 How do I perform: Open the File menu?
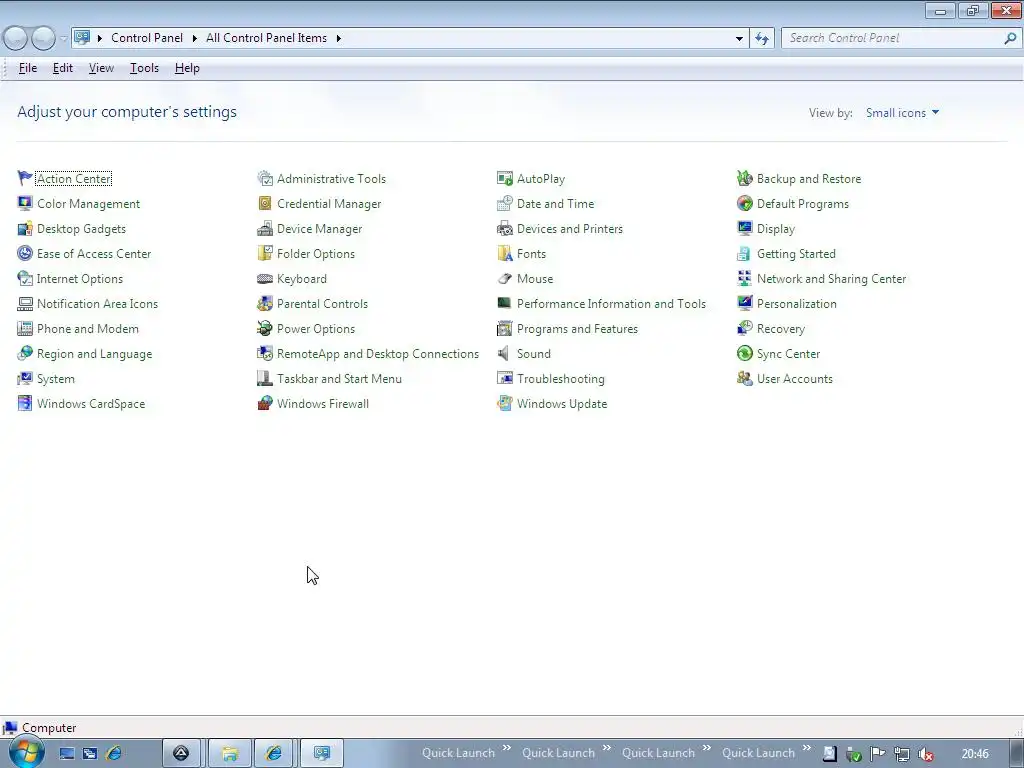coord(27,68)
